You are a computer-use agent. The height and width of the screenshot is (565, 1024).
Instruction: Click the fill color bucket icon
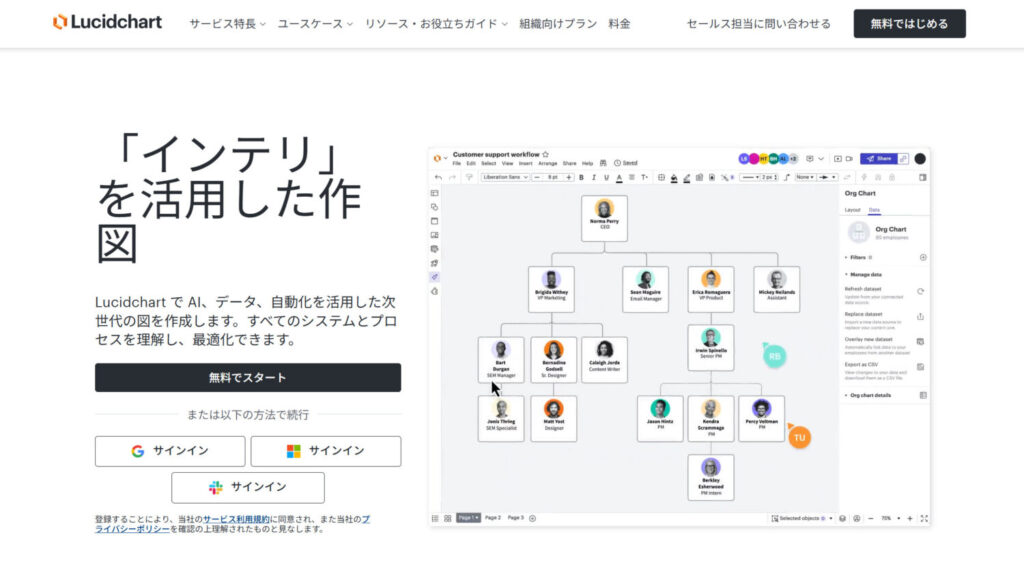click(x=674, y=178)
